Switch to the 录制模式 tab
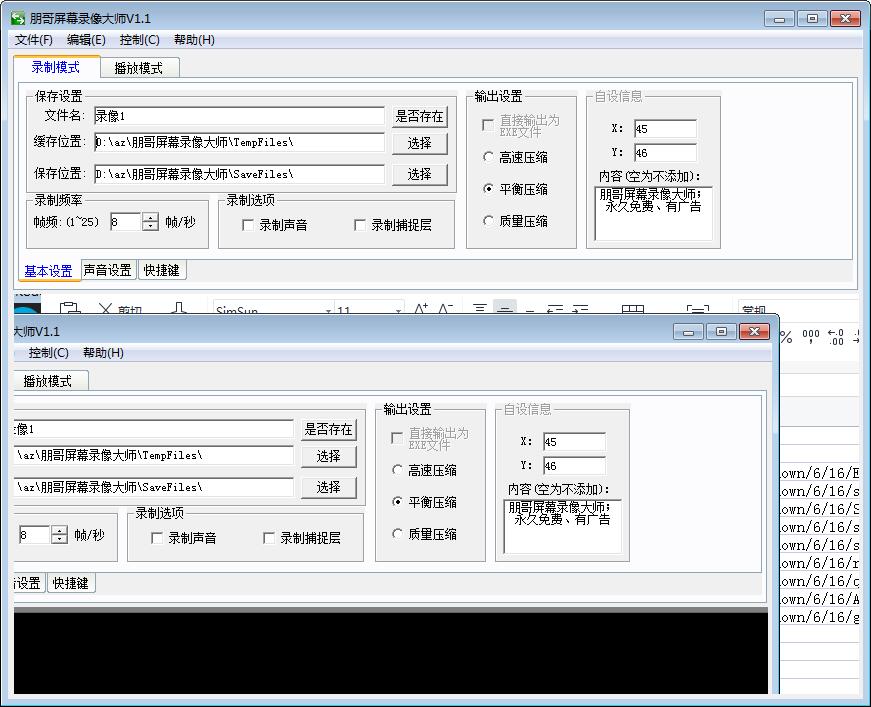The width and height of the screenshot is (871, 707). coord(56,67)
